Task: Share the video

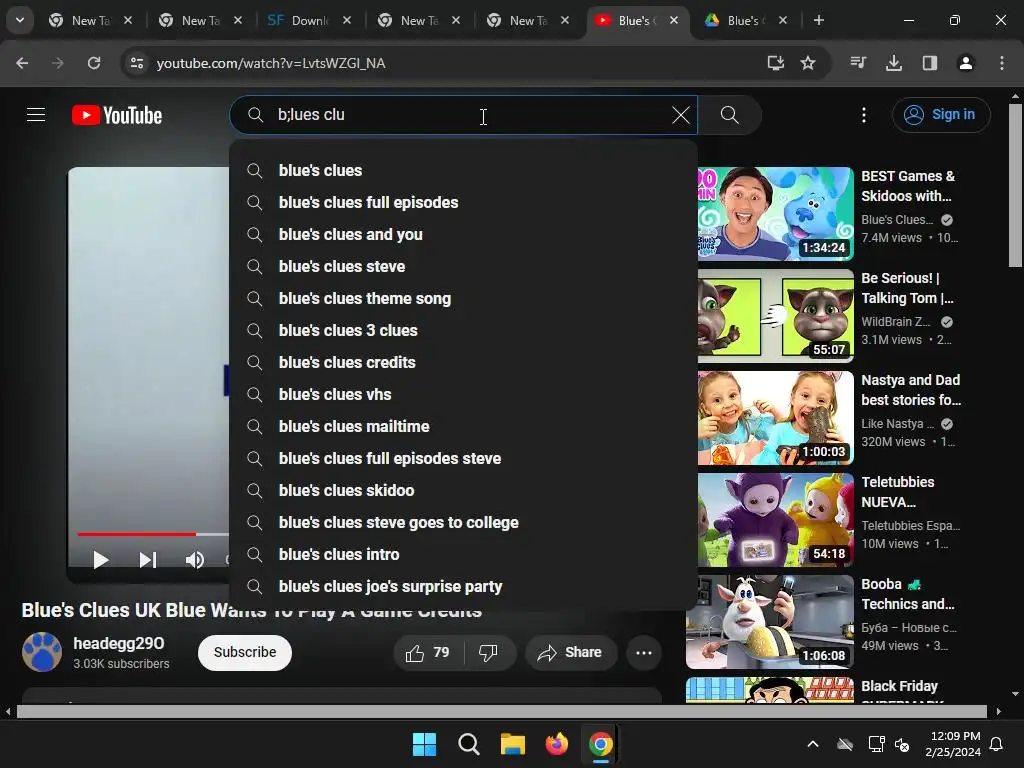Action: [569, 652]
